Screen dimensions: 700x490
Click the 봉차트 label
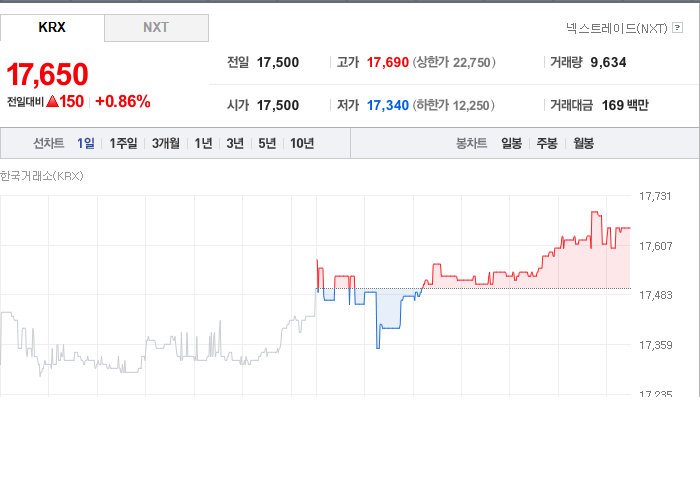click(471, 143)
